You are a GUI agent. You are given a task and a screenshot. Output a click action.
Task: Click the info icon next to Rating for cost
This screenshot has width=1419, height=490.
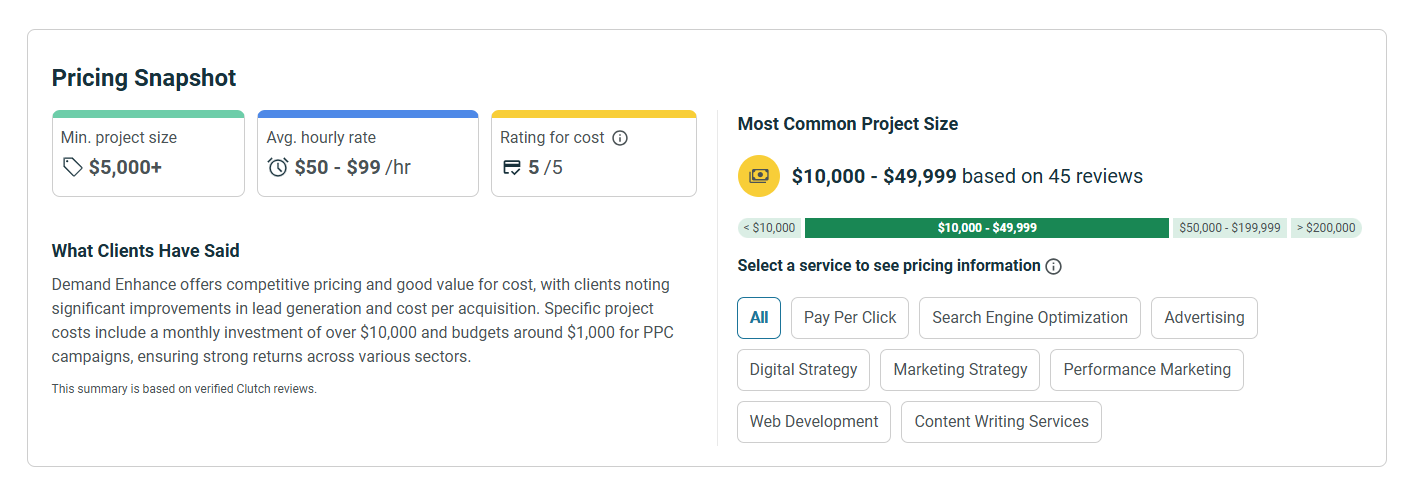pos(620,138)
